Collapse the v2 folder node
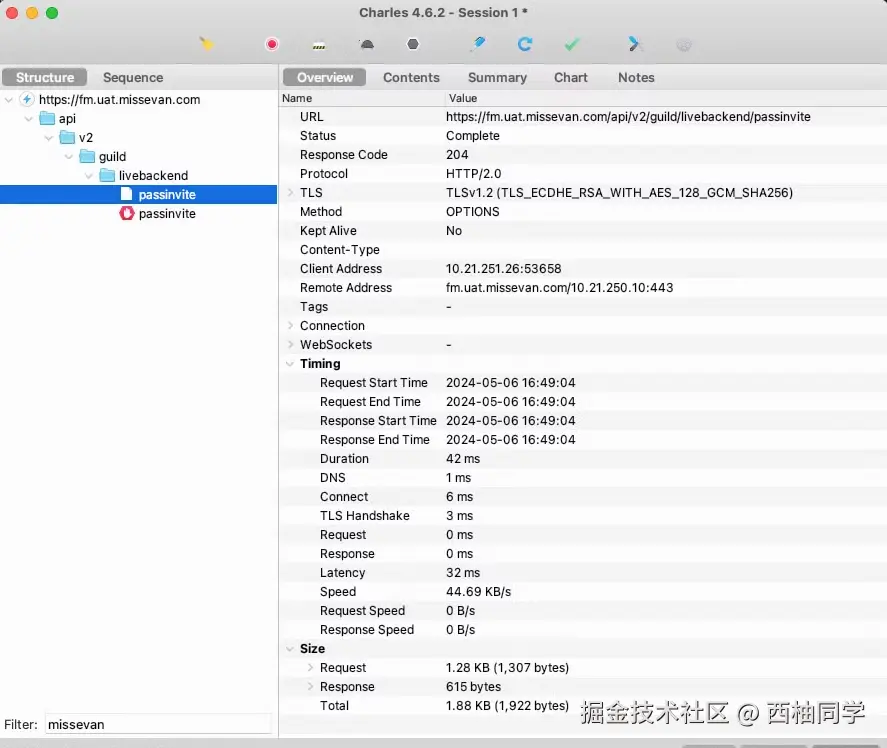 tap(49, 137)
